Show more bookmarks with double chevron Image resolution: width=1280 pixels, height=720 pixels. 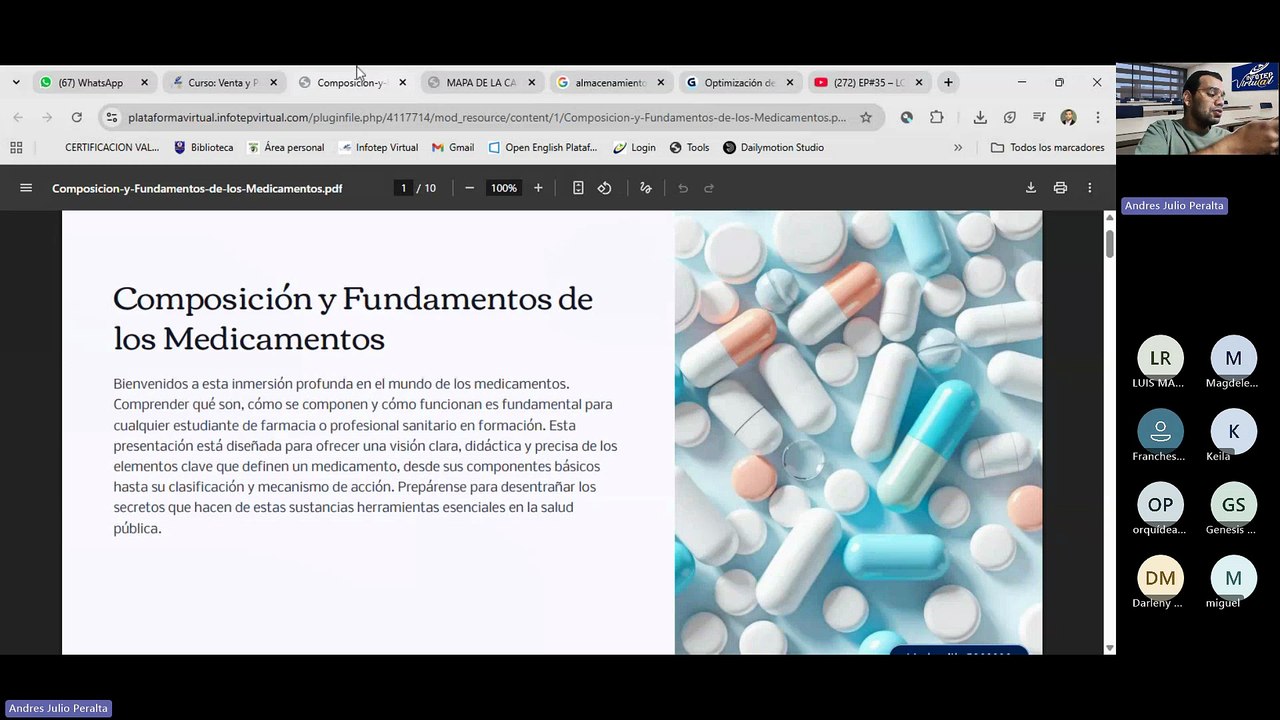coord(958,147)
